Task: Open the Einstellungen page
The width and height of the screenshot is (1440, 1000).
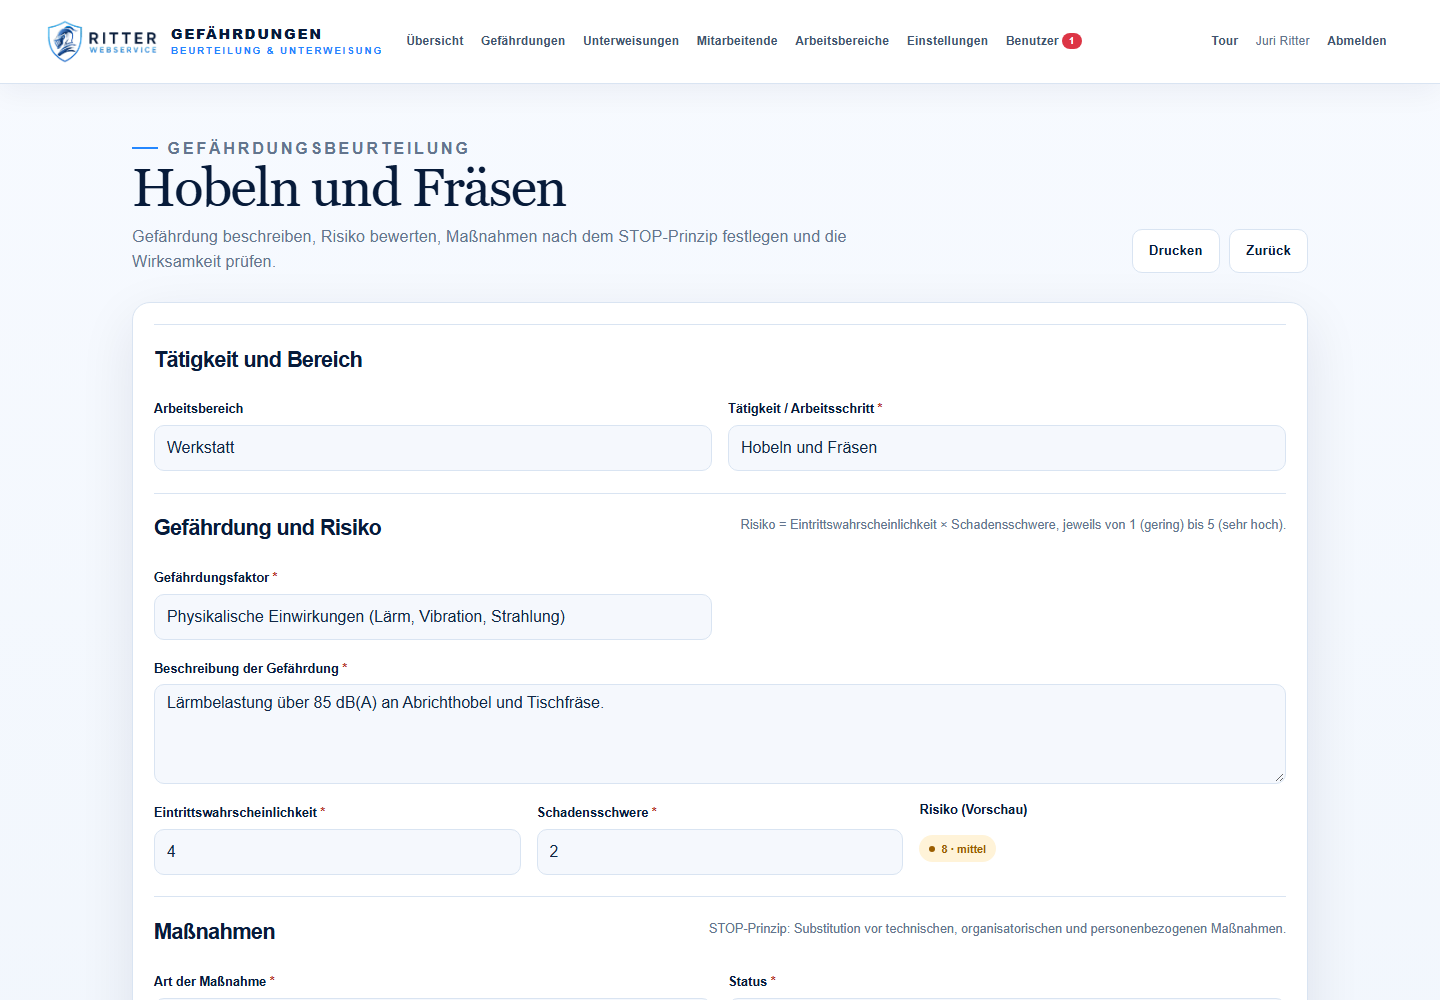Action: (947, 41)
